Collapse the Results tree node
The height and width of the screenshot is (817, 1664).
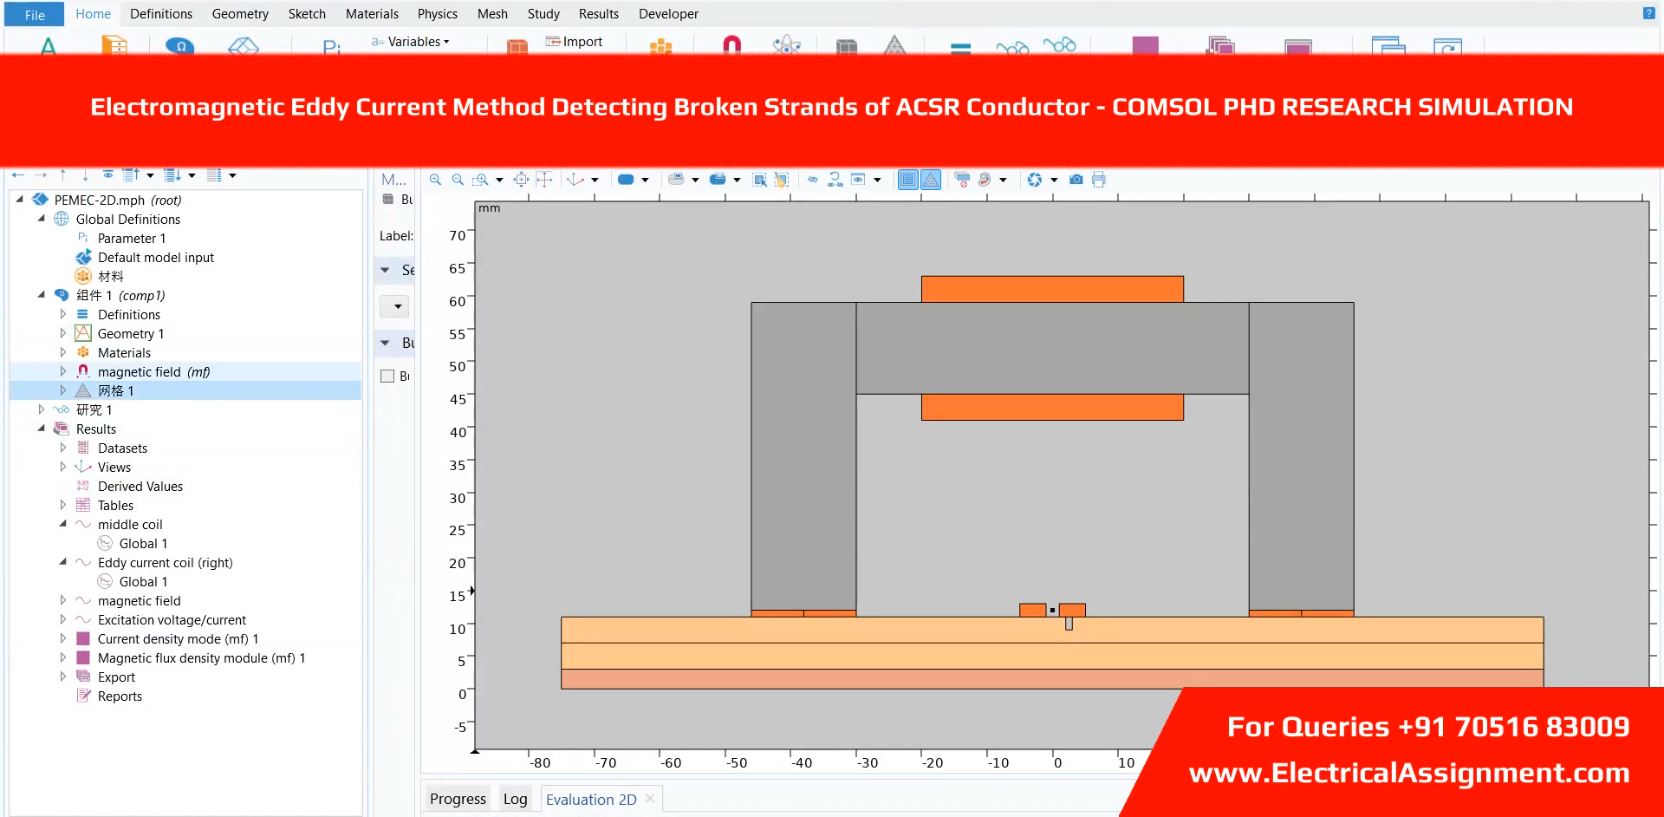click(41, 429)
